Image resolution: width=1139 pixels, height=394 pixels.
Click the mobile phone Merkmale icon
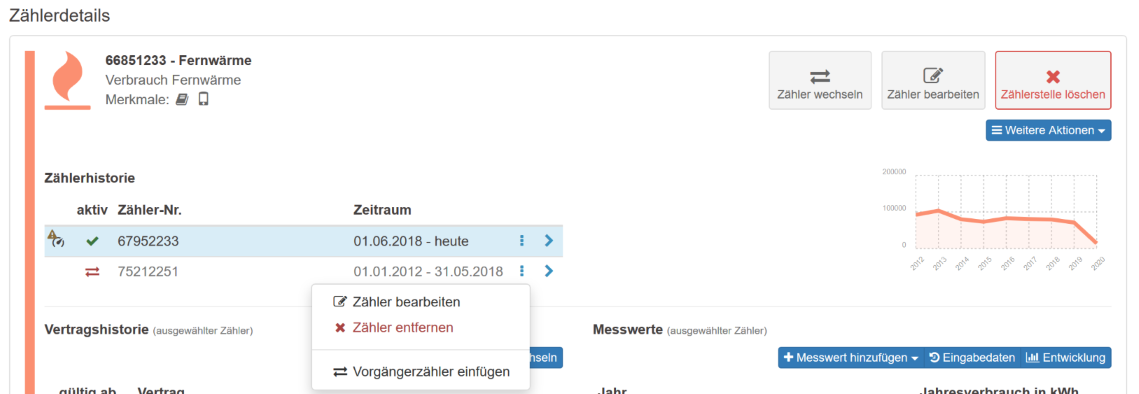[203, 99]
